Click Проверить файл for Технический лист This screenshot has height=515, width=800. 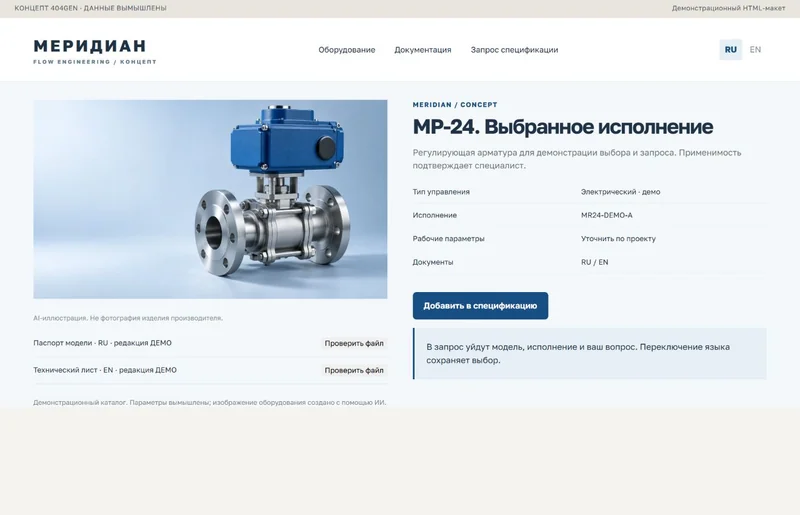354,371
